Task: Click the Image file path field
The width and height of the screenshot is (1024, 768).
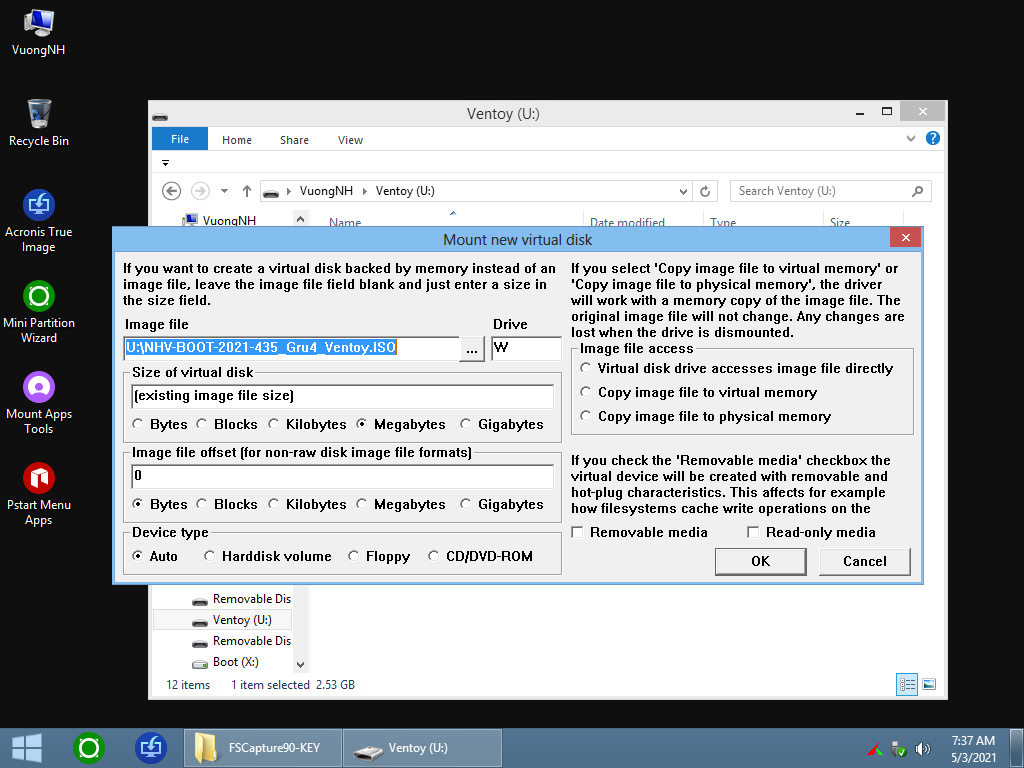Action: pos(291,348)
